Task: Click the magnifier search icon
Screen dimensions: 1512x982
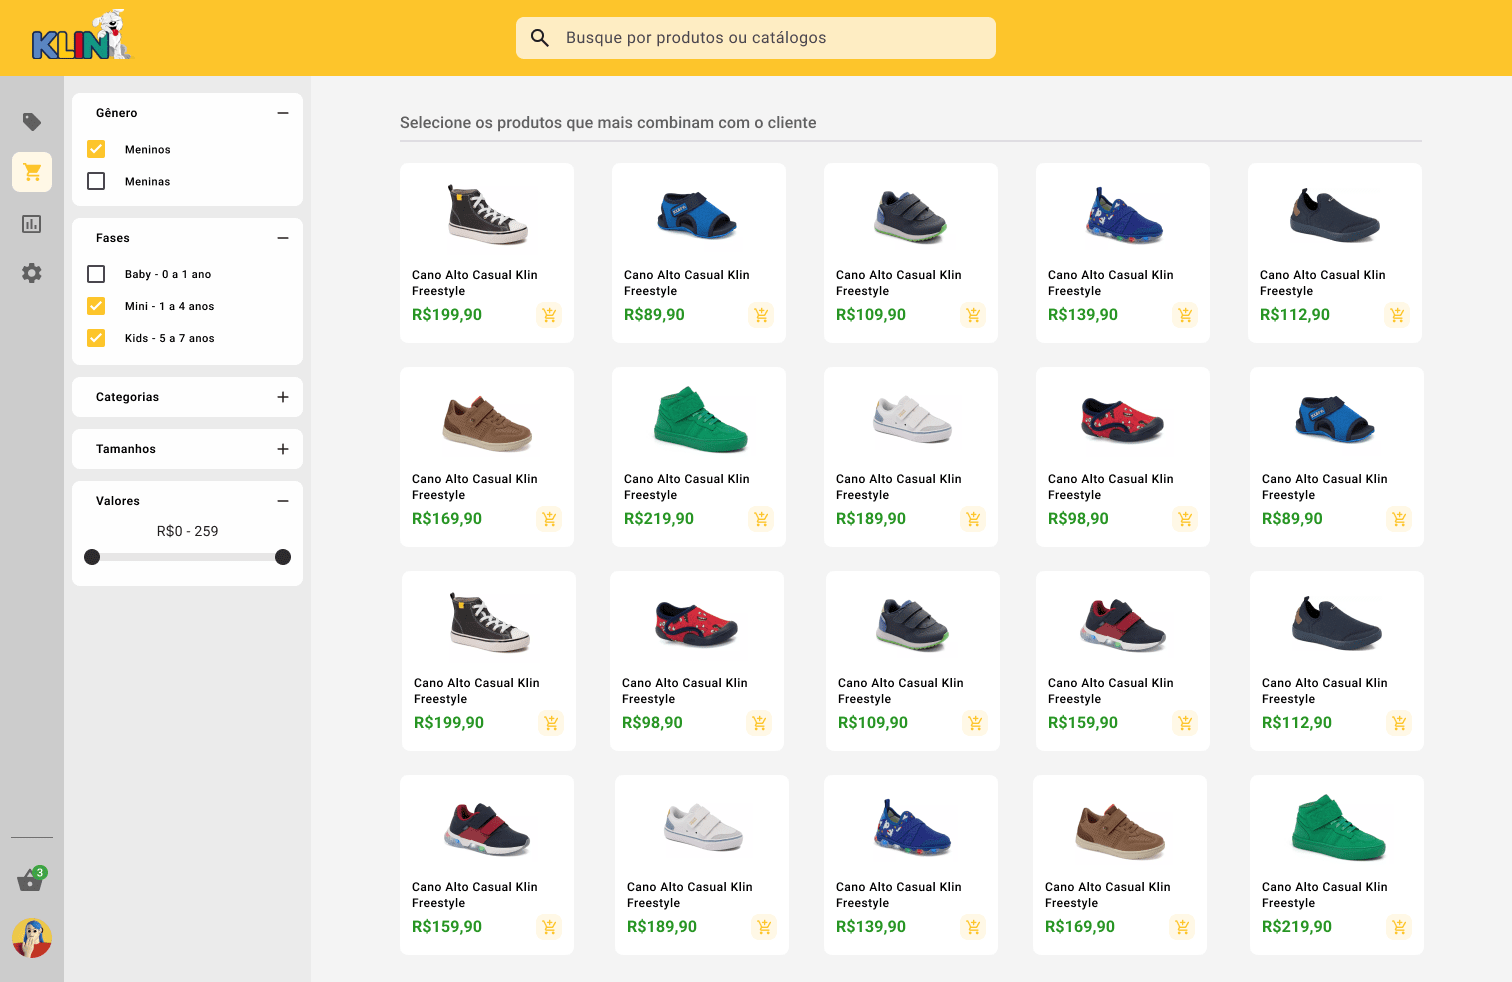Action: pos(540,38)
